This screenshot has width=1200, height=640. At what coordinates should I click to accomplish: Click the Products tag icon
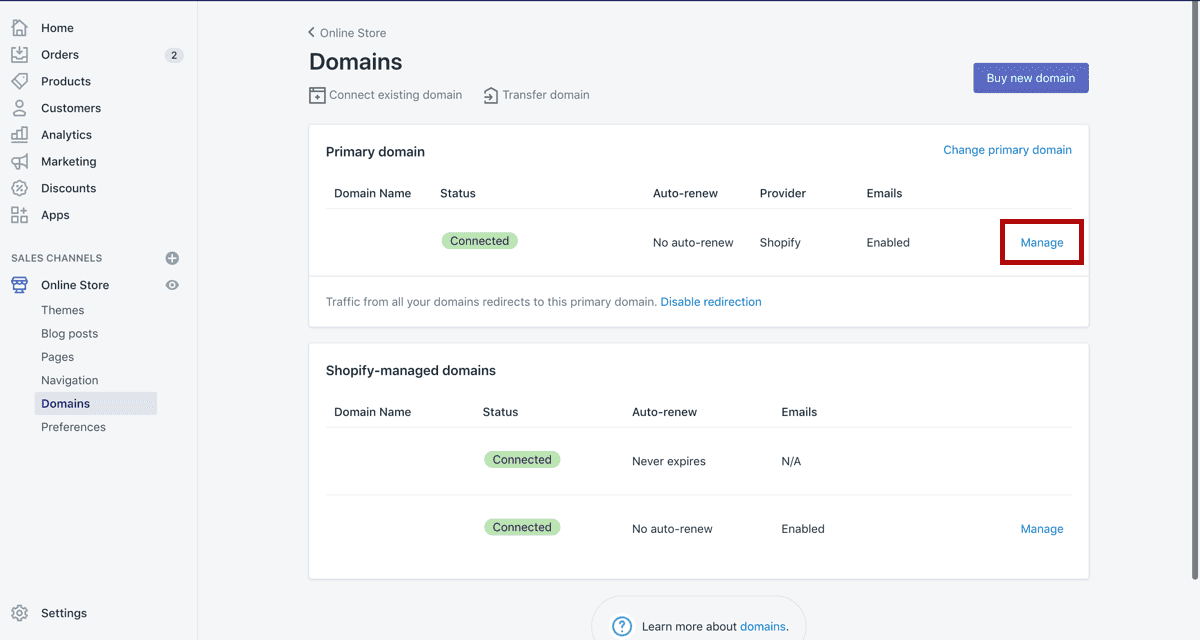pyautogui.click(x=19, y=81)
